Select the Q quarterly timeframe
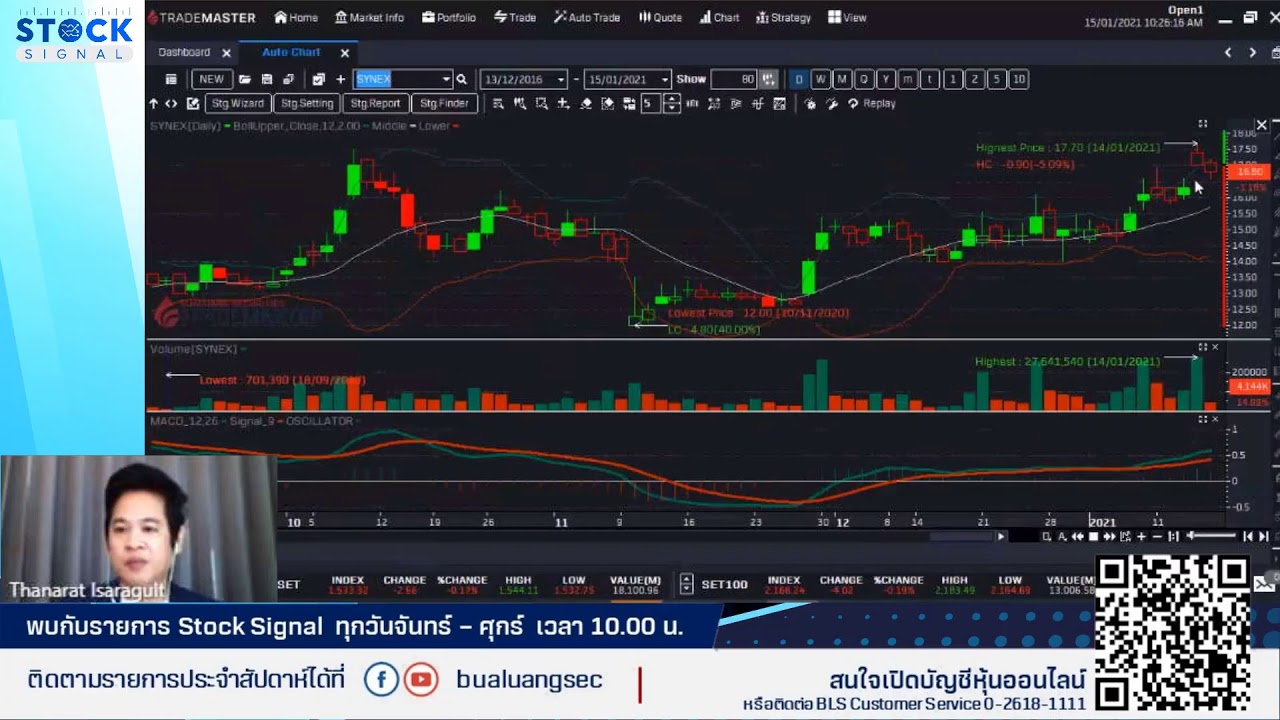The width and height of the screenshot is (1280, 720). [864, 79]
